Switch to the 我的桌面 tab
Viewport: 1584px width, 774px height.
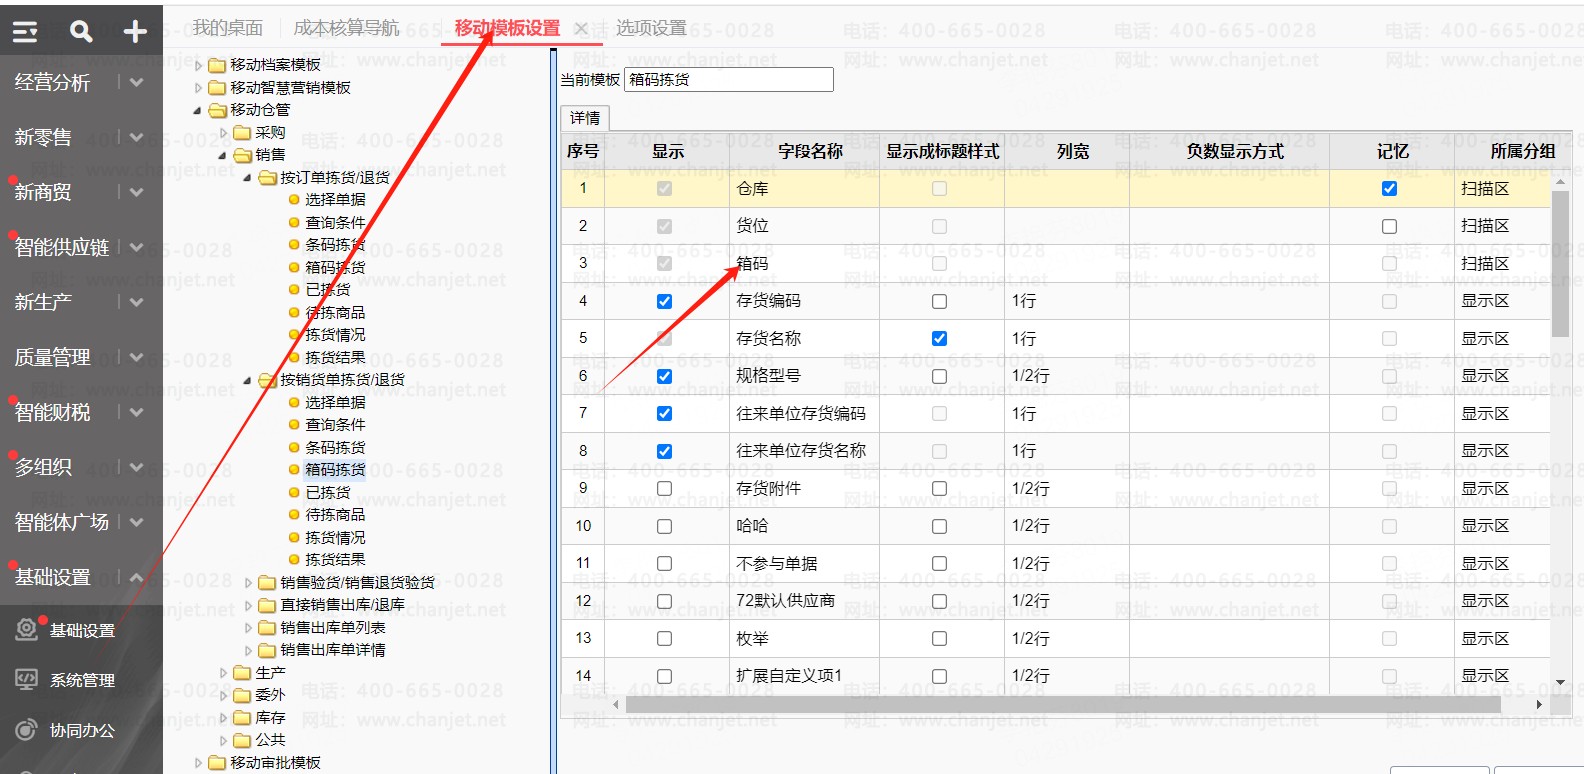[228, 28]
